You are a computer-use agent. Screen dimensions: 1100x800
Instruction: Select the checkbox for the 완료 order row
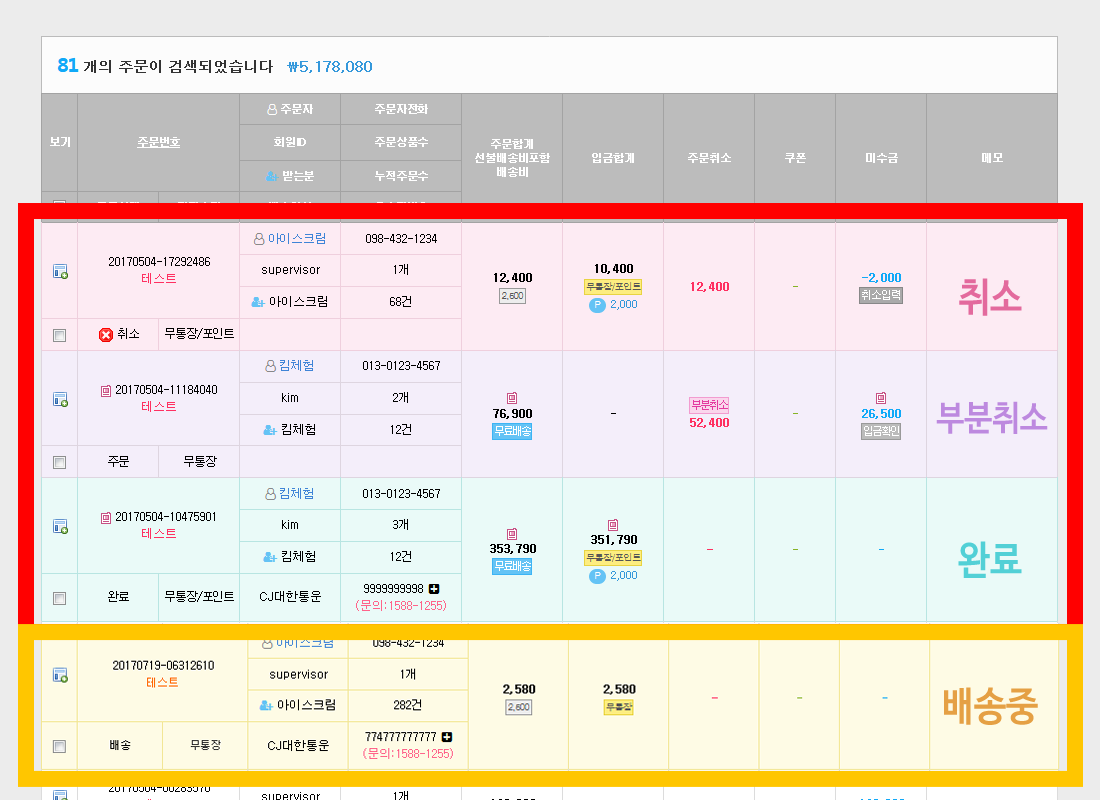(59, 598)
